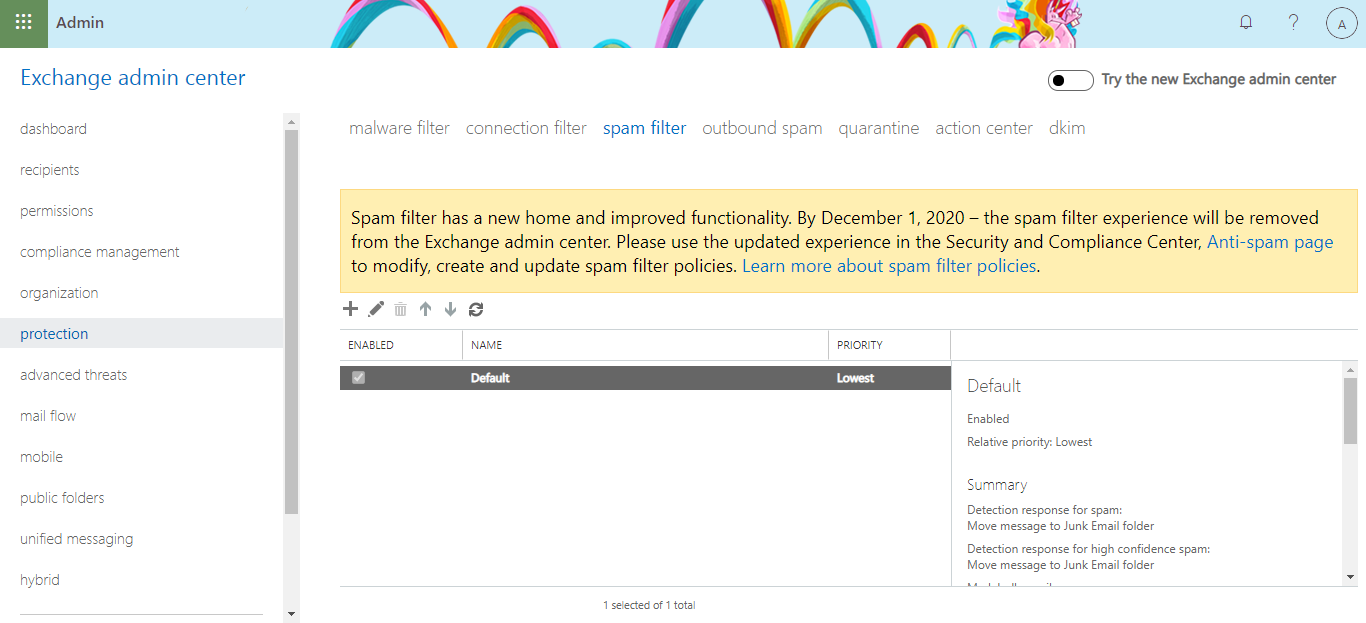The height and width of the screenshot is (623, 1366).
Task: Open the app launcher waffle icon
Action: 23,22
